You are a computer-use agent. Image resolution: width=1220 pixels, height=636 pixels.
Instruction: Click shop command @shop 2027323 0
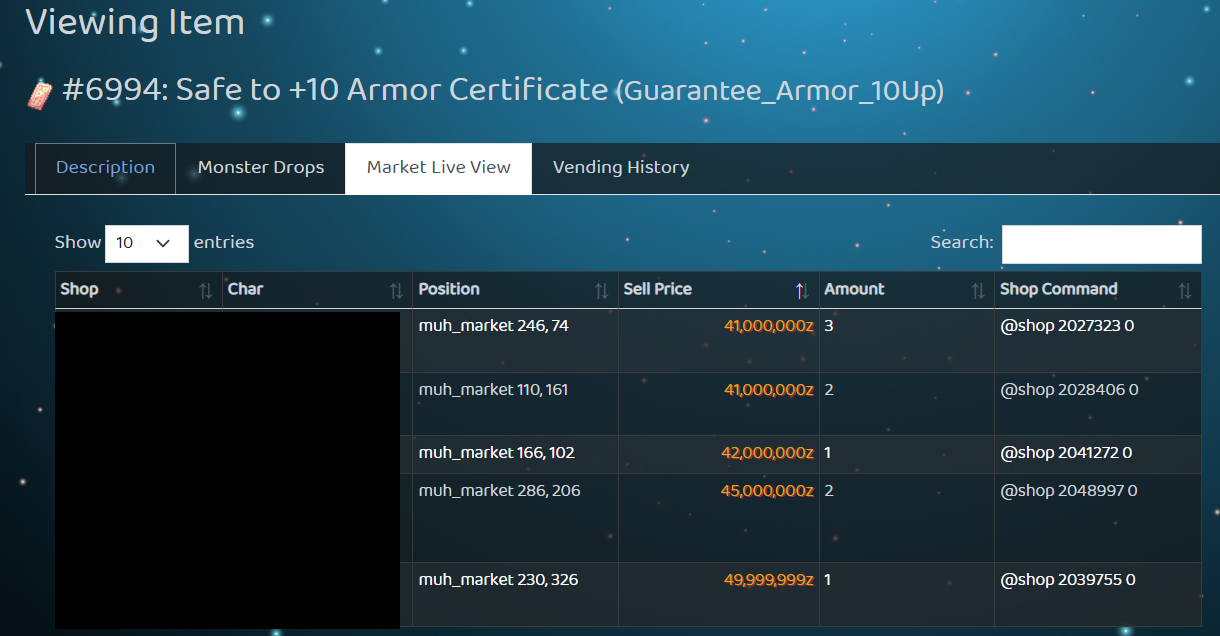click(1066, 326)
